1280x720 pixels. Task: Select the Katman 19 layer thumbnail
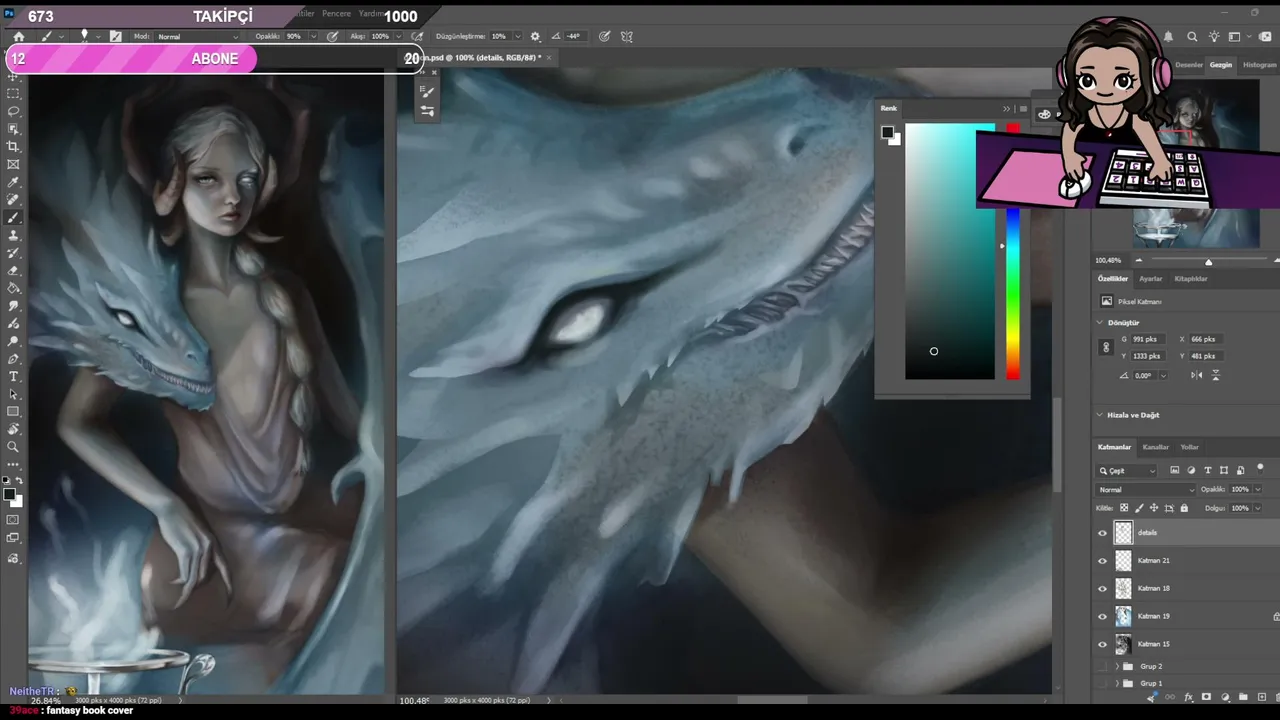pos(1123,617)
